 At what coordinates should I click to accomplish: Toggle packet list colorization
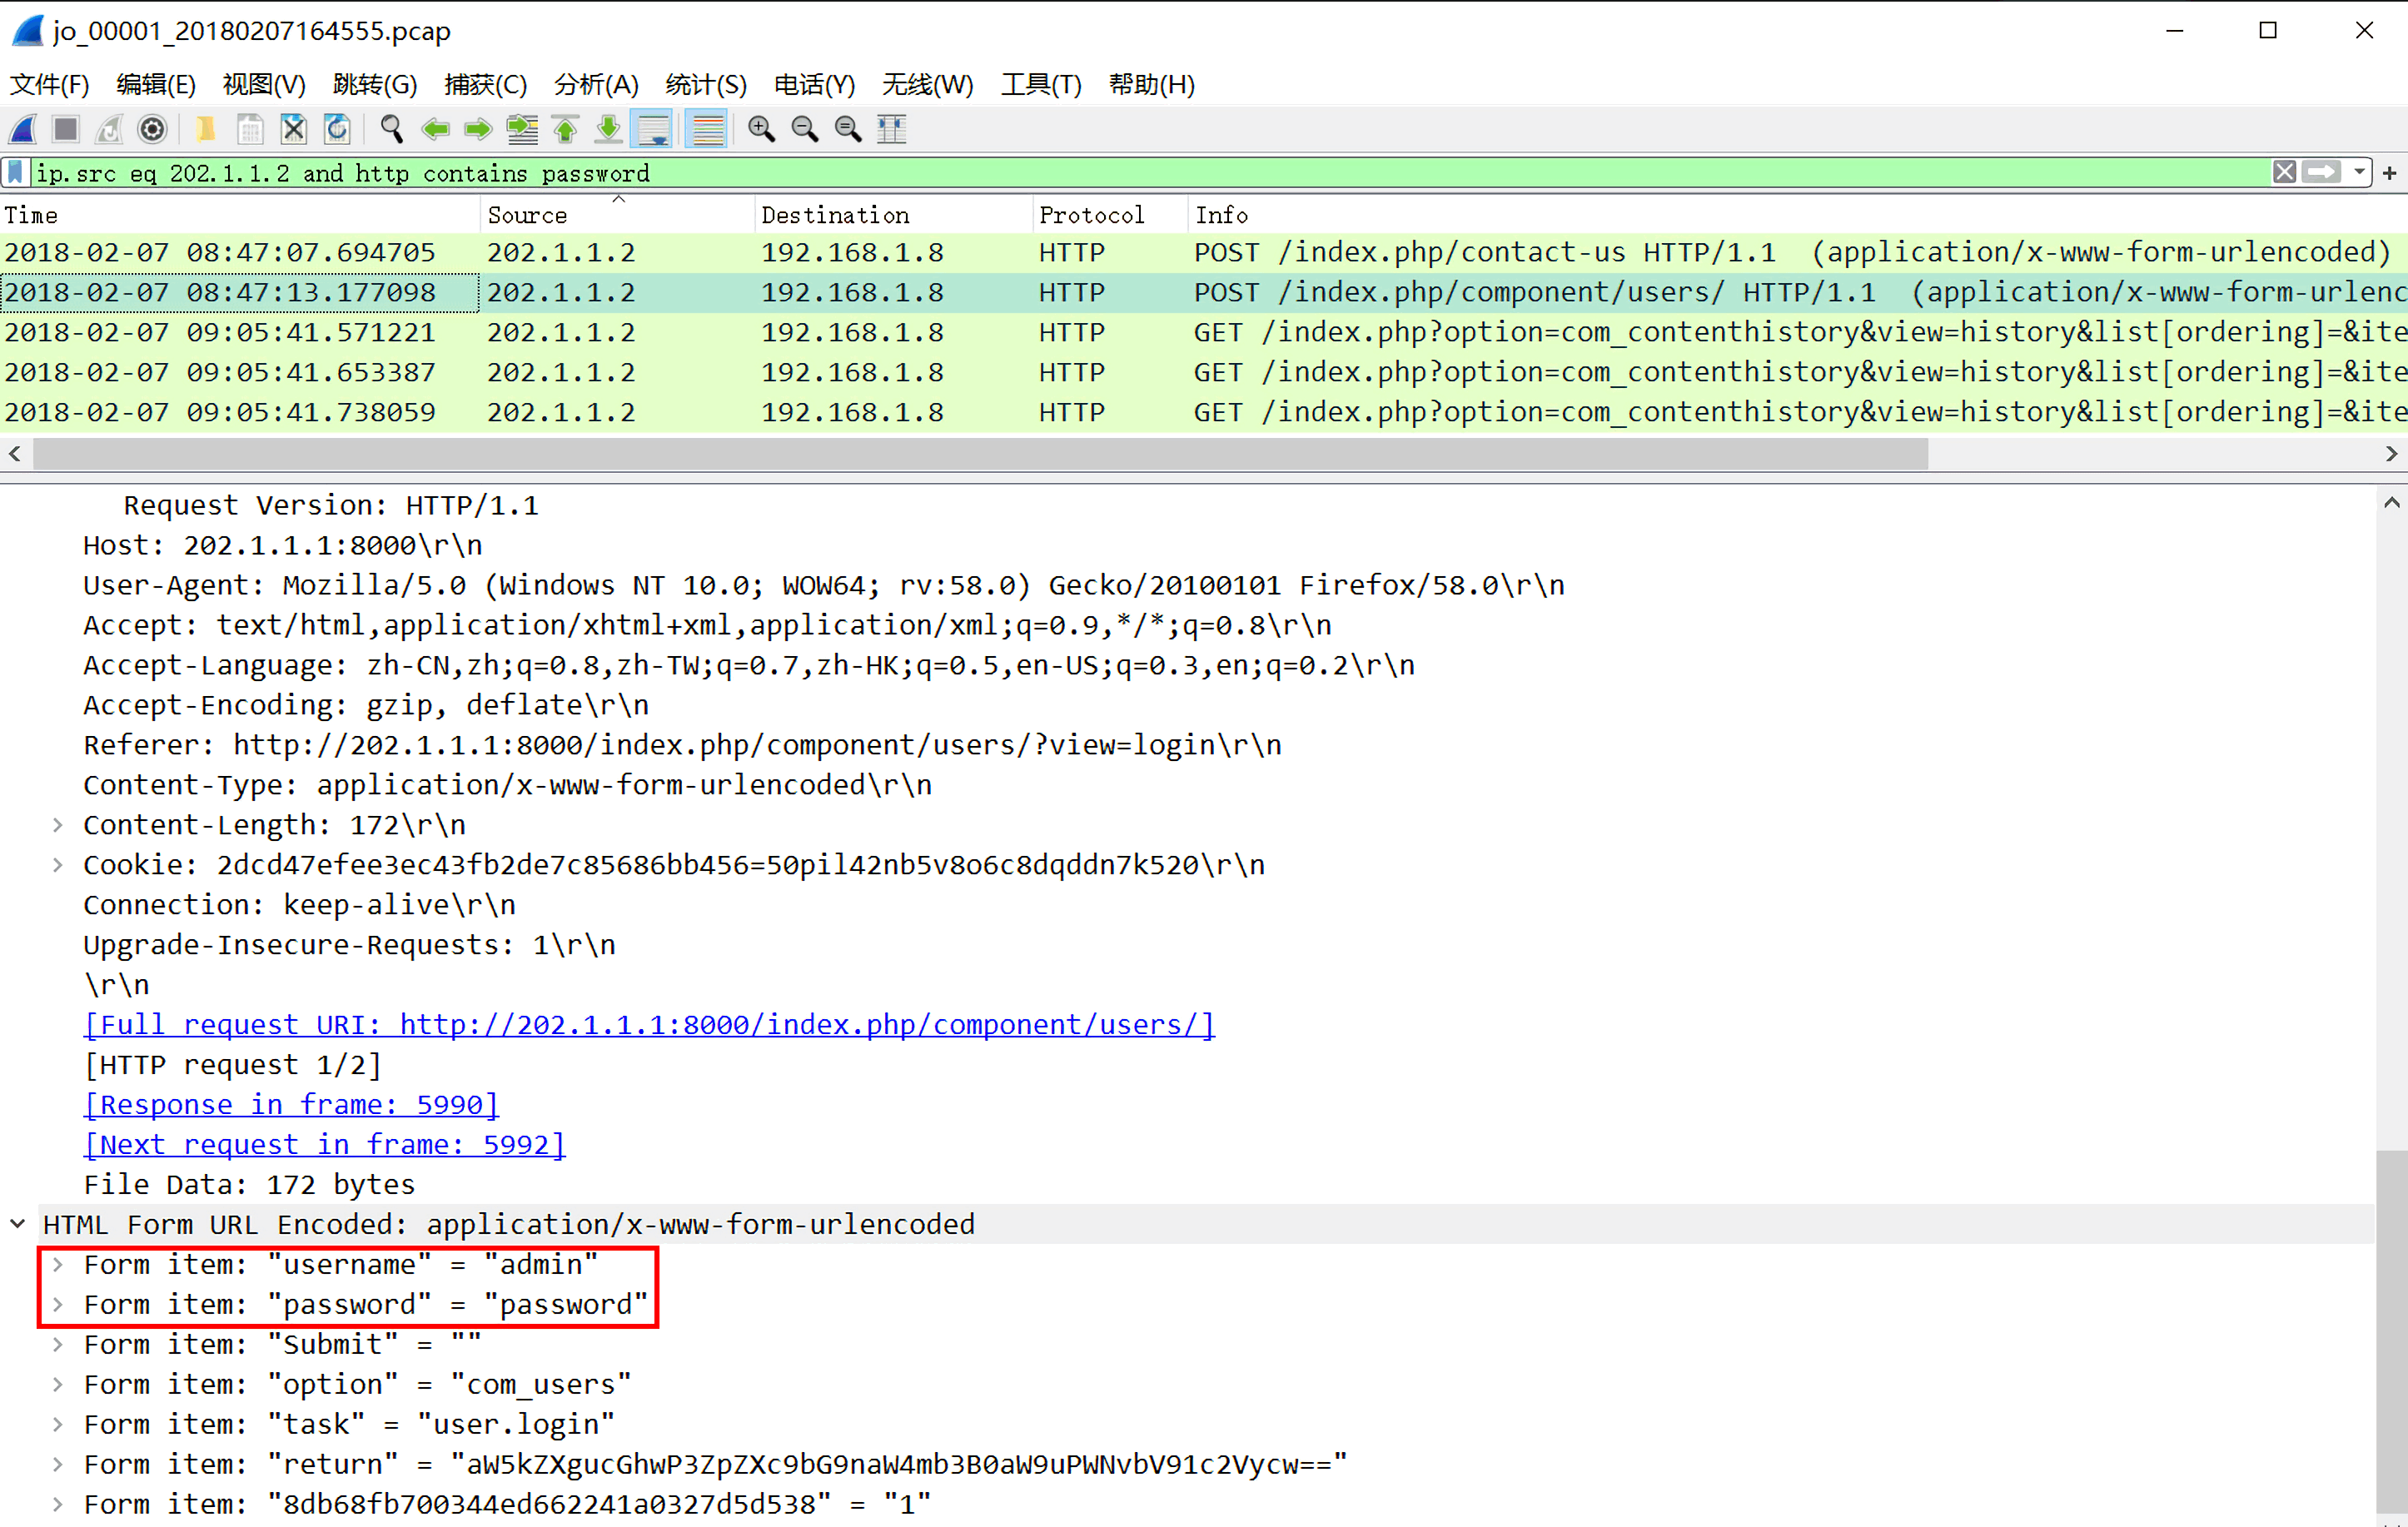point(707,129)
